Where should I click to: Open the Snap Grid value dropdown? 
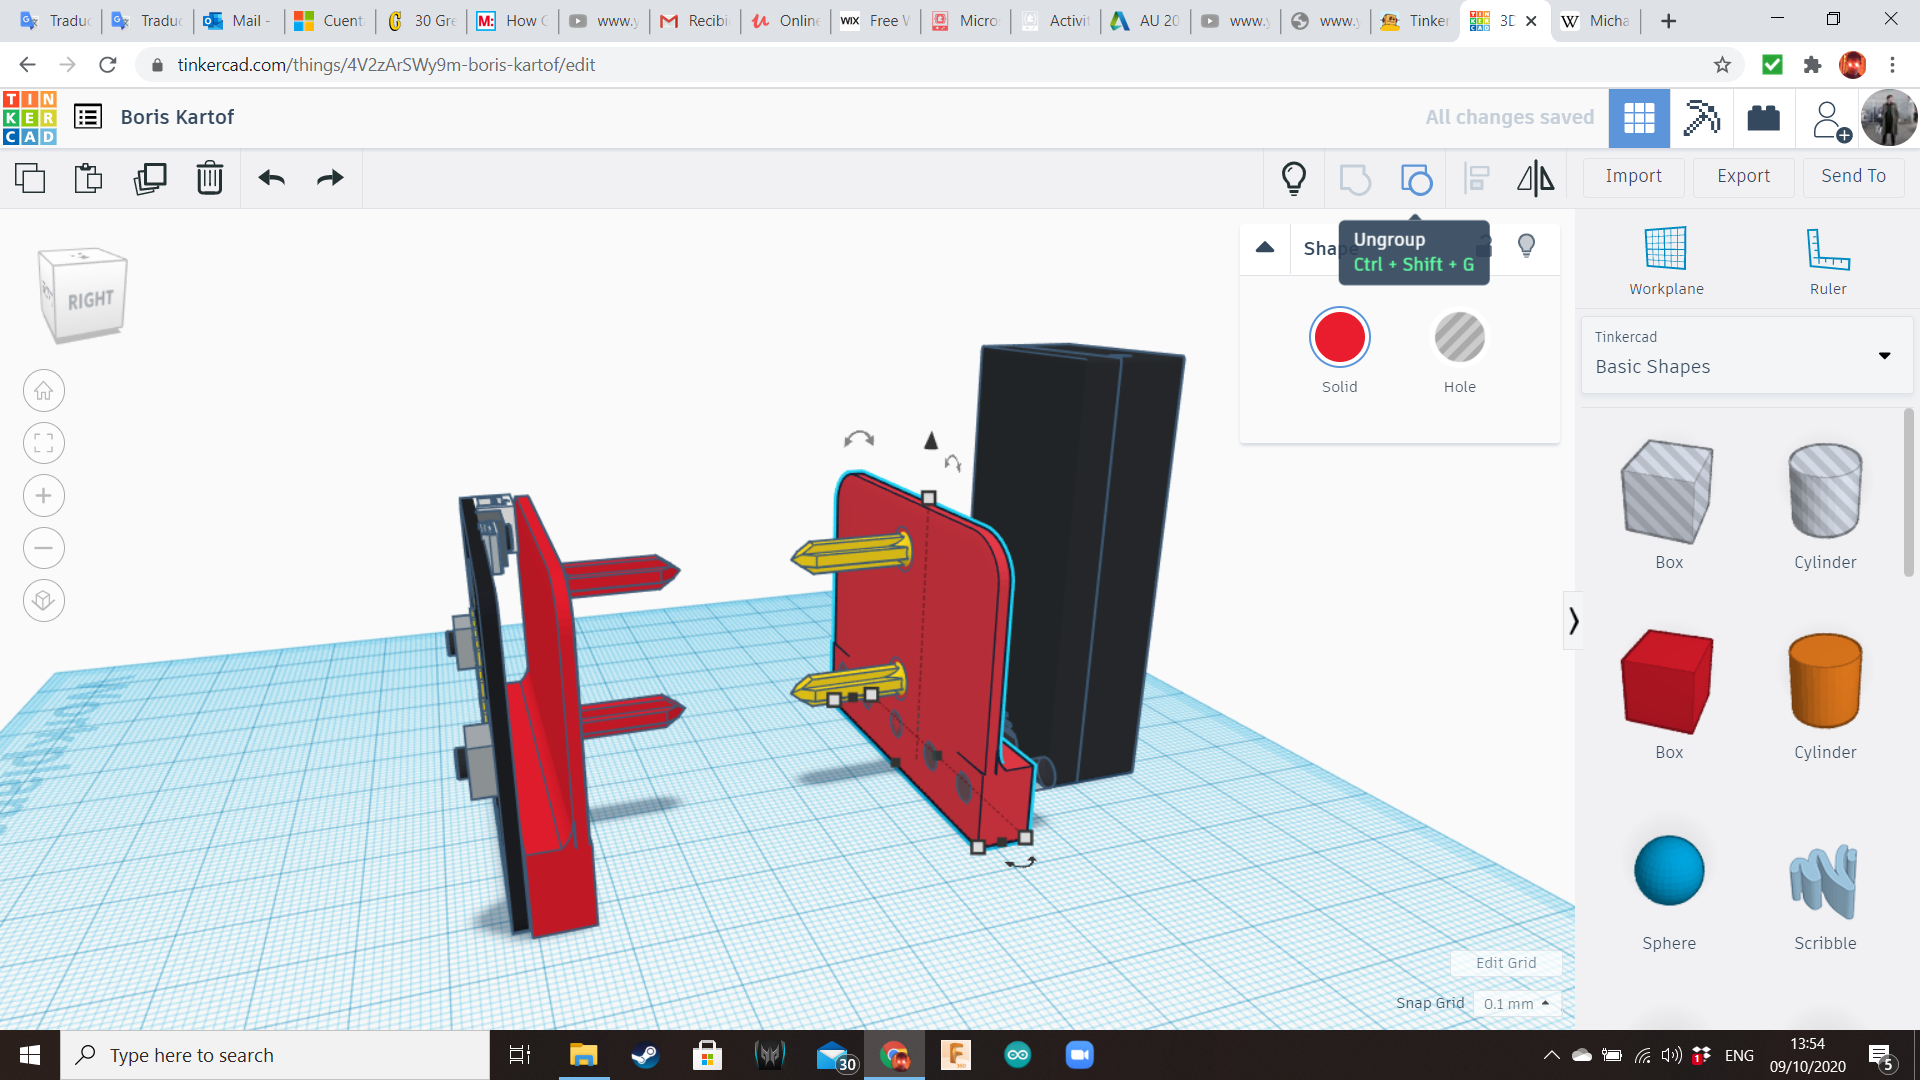pos(1516,1003)
